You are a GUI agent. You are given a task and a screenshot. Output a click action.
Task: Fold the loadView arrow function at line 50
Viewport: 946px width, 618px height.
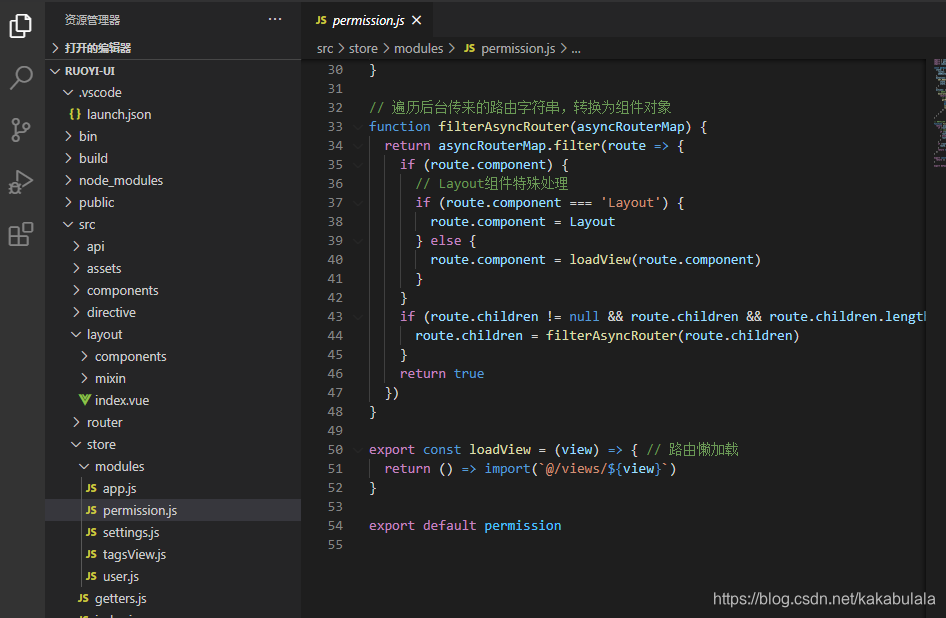pos(358,450)
